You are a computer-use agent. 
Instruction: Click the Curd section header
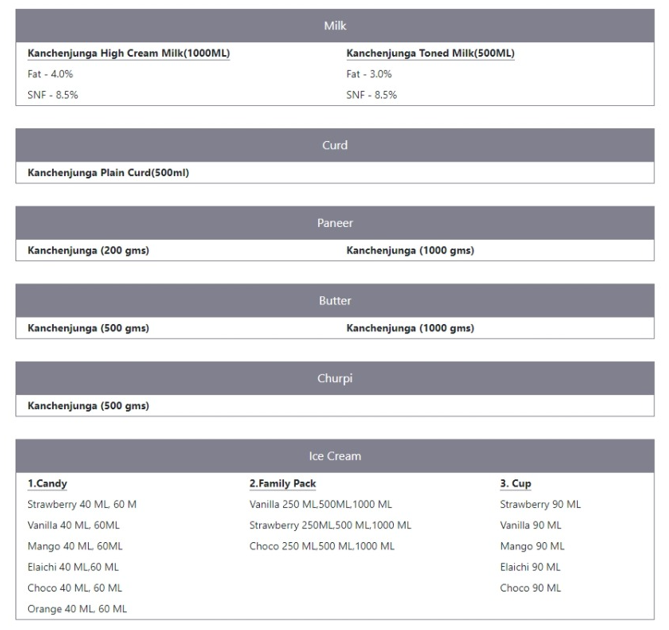(335, 145)
